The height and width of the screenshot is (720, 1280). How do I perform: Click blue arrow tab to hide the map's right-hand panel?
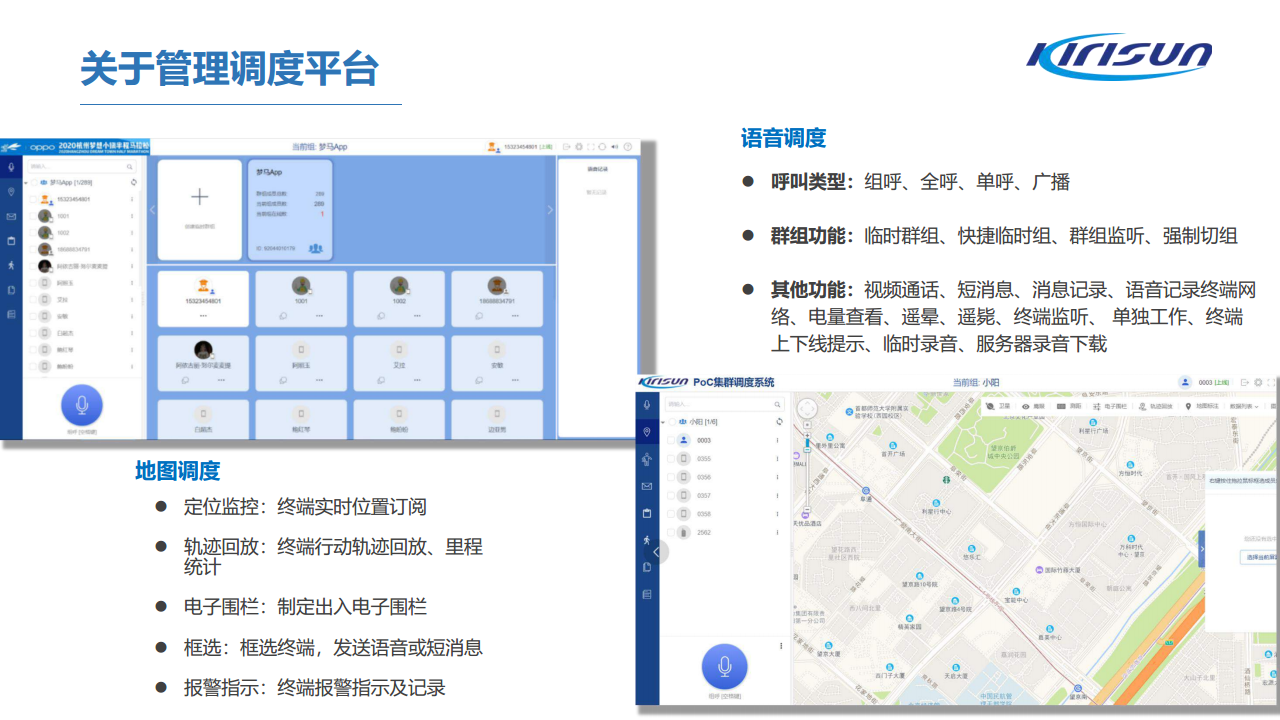[1202, 548]
